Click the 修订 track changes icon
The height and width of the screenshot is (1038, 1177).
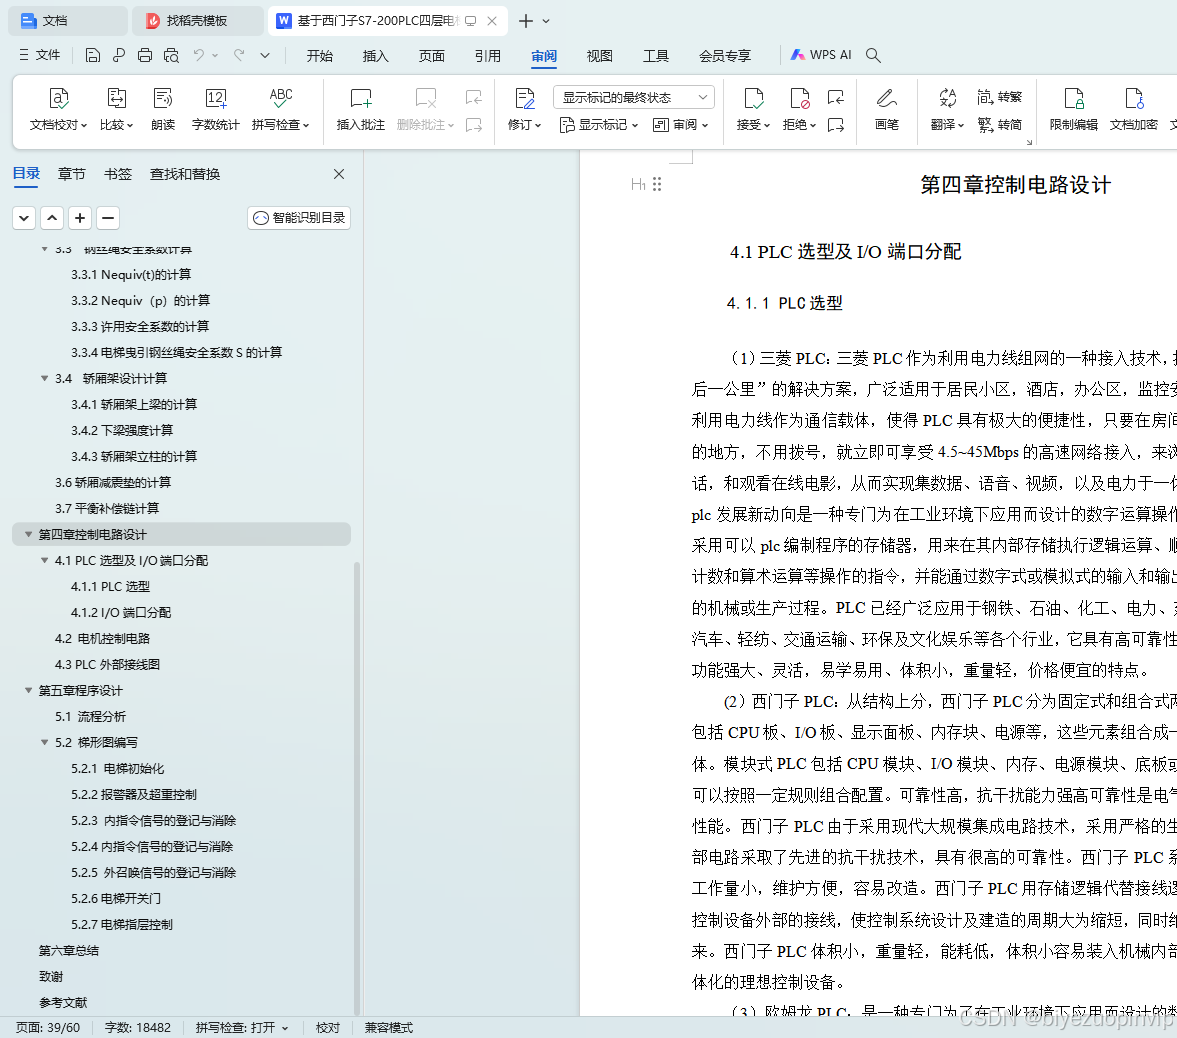[525, 98]
